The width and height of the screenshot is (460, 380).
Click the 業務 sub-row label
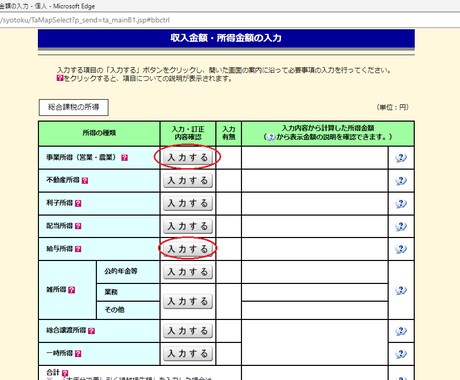point(111,292)
